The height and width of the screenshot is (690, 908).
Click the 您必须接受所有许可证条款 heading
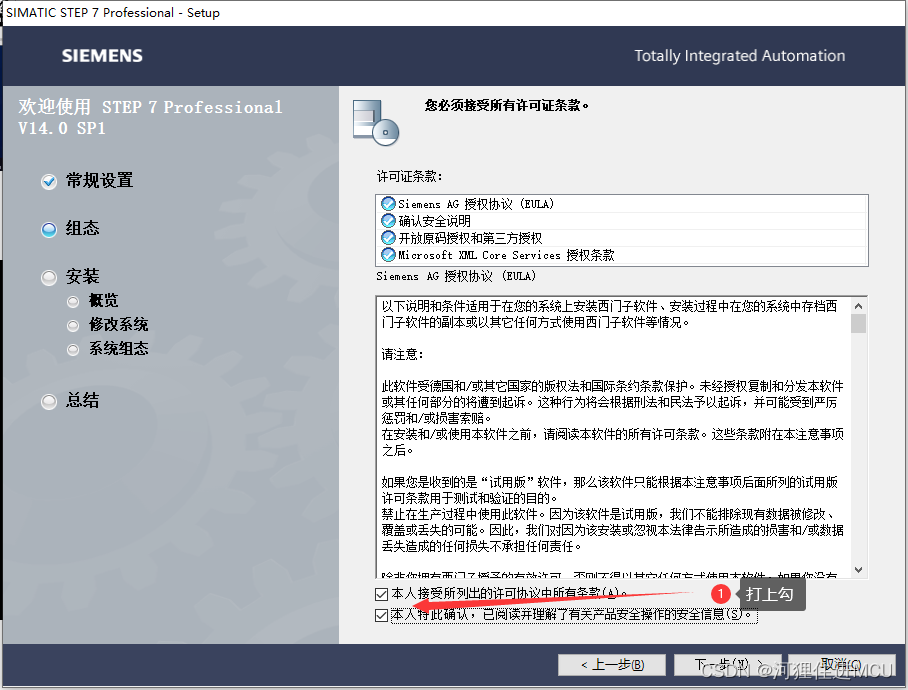click(x=507, y=105)
